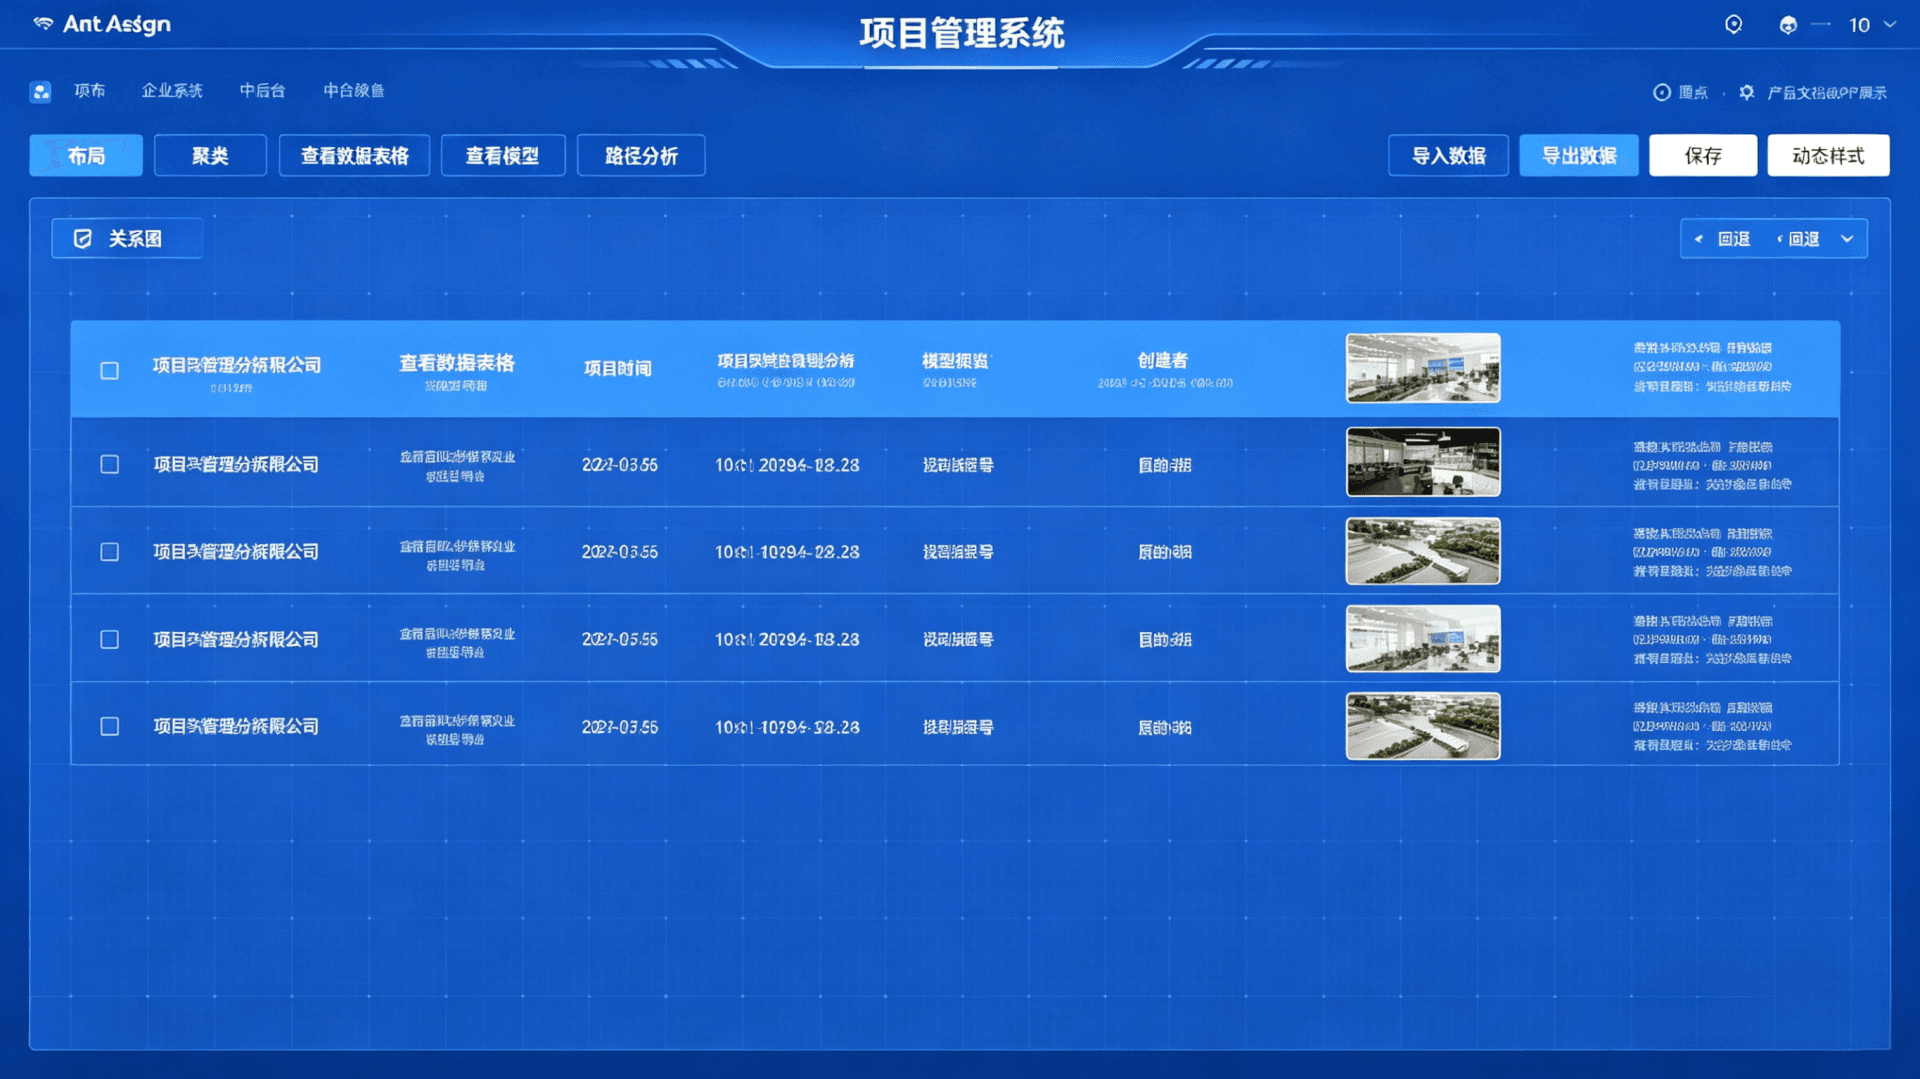Click the 关系图 relationship graph icon
1920x1079 pixels.
(x=83, y=238)
